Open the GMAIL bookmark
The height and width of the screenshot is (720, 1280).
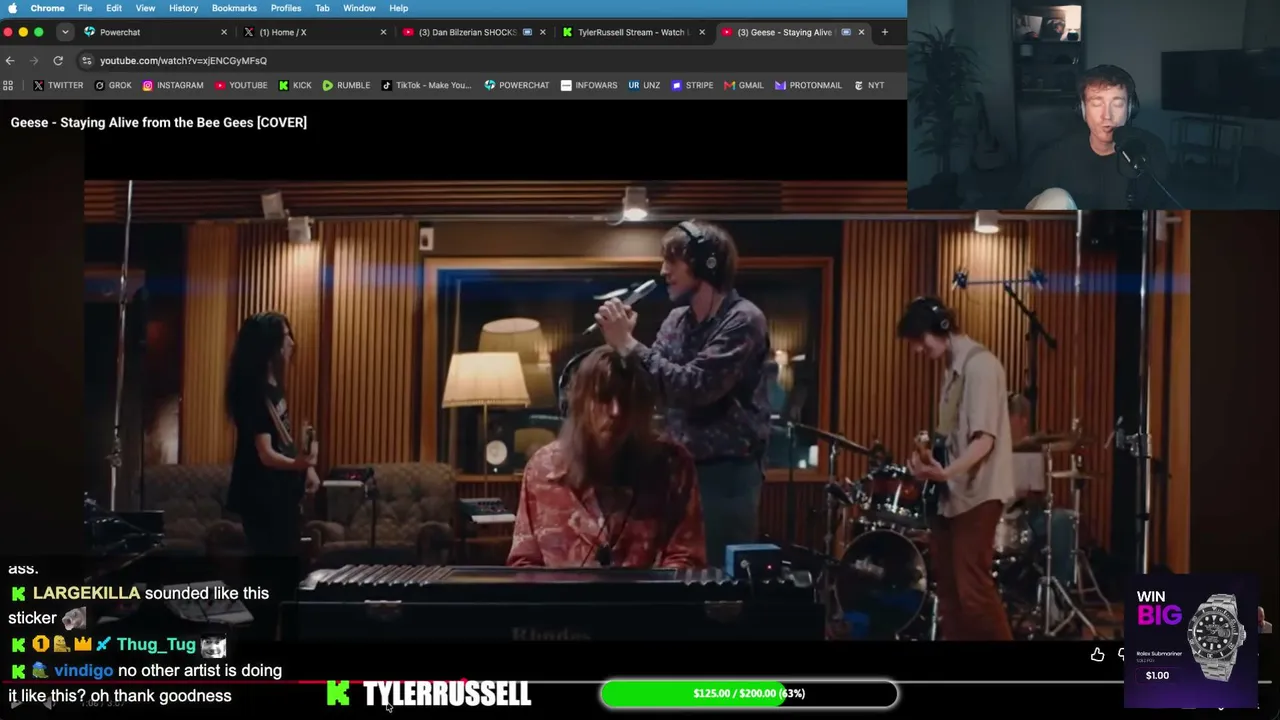tap(744, 85)
